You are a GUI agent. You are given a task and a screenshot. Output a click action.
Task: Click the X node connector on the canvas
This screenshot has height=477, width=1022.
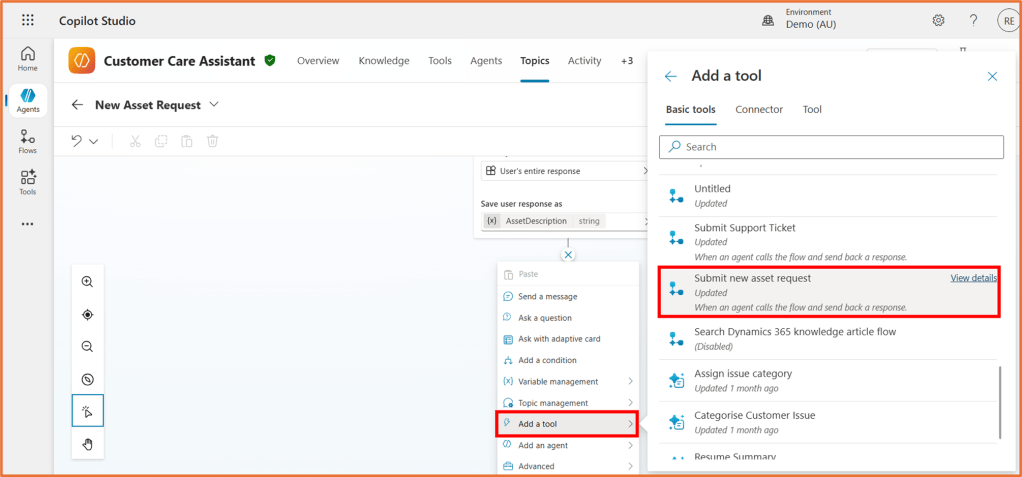pos(568,255)
